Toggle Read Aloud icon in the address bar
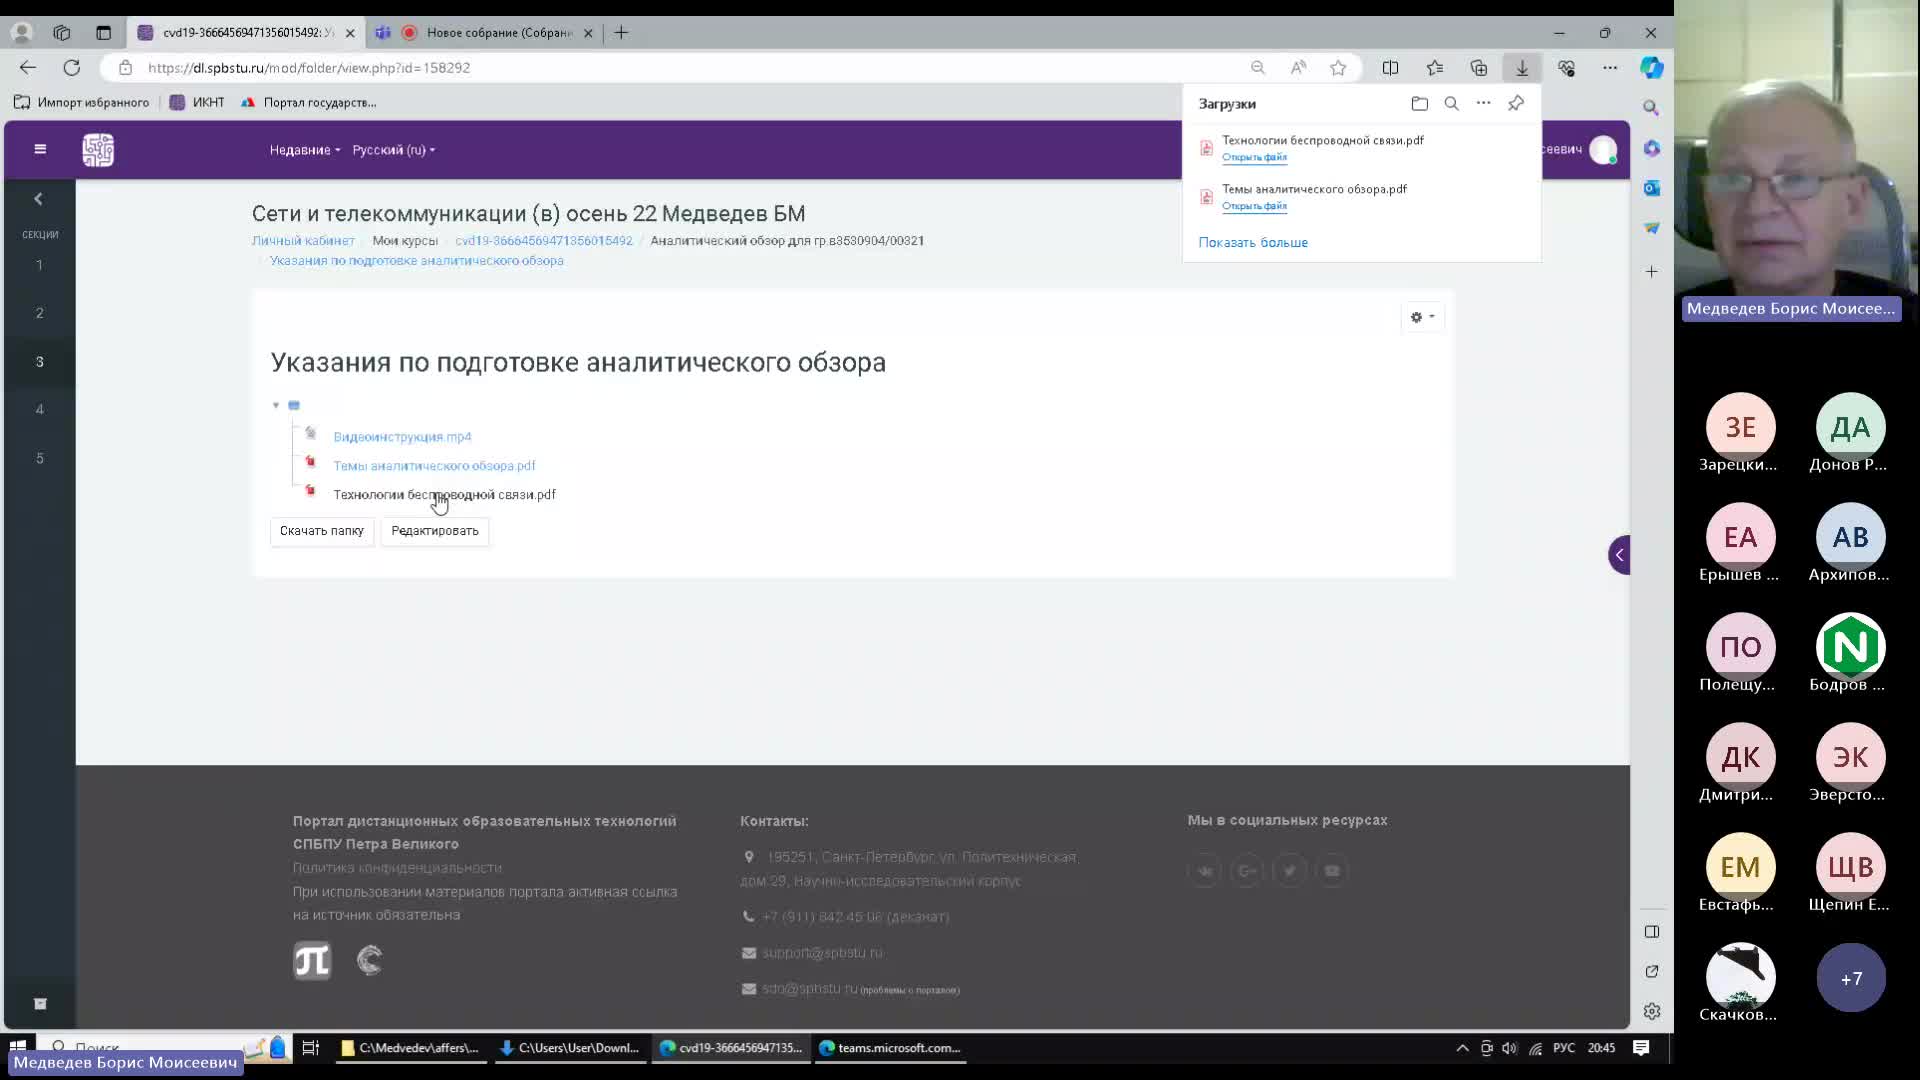1920x1080 pixels. 1298,67
